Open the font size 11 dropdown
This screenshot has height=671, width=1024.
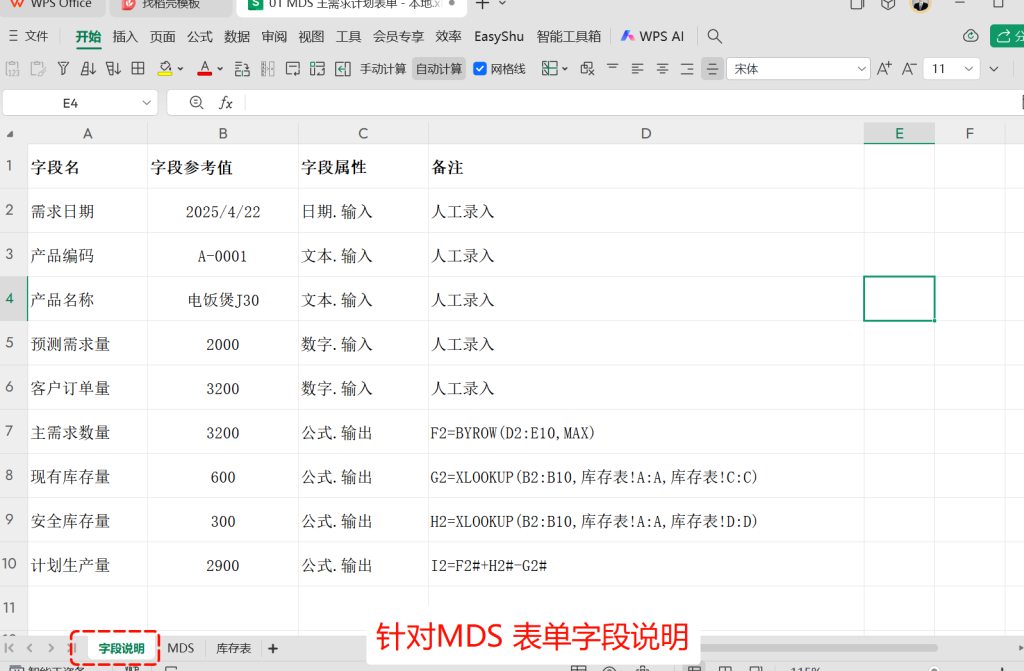pyautogui.click(x=968, y=69)
